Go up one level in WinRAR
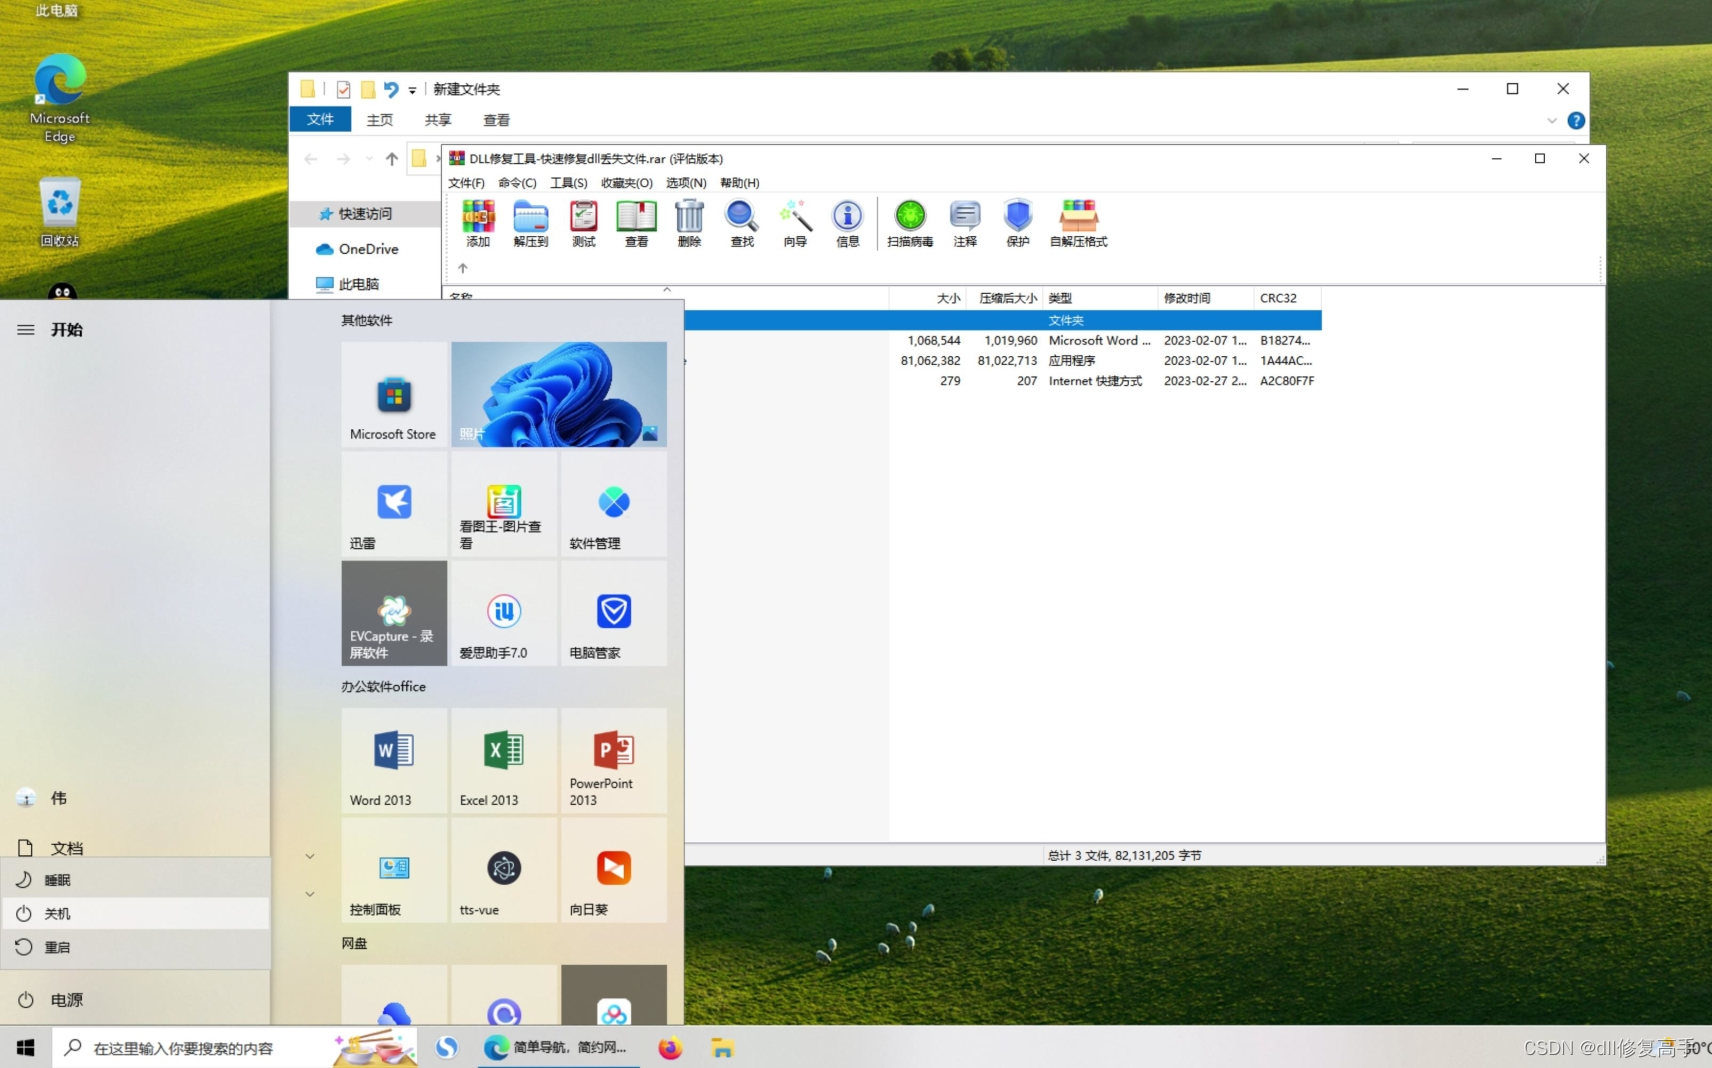The height and width of the screenshot is (1068, 1712). [x=463, y=268]
